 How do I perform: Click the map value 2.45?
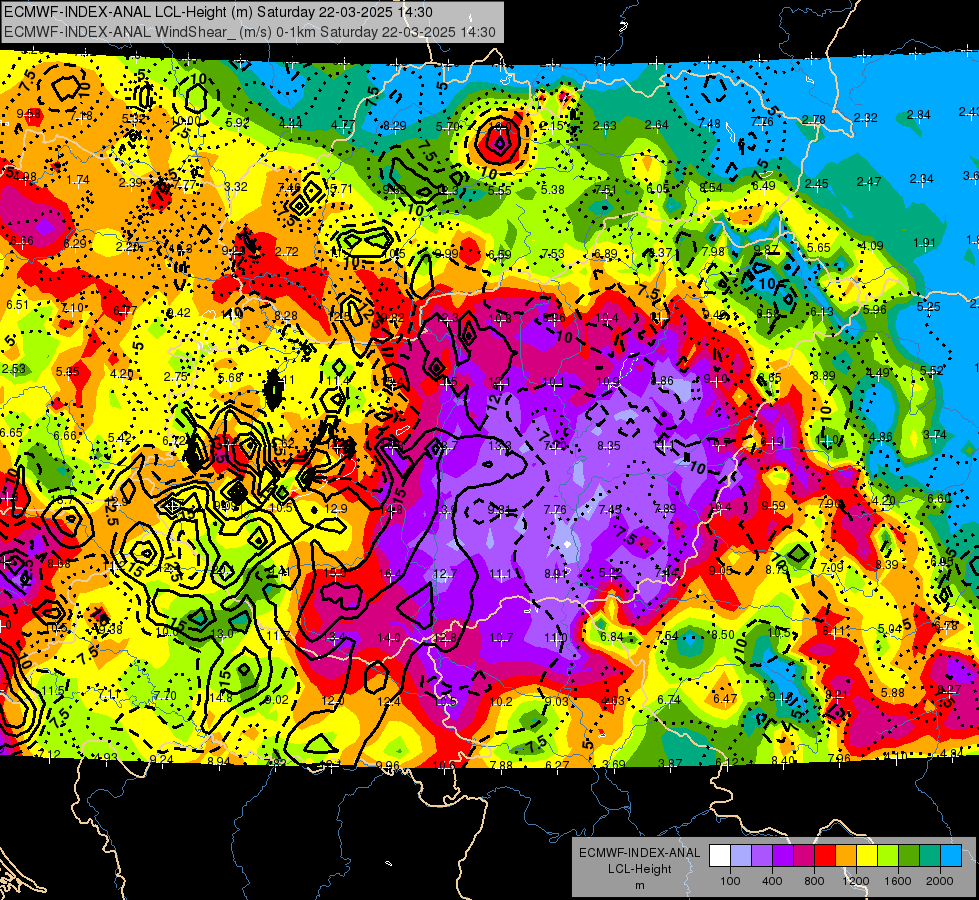(816, 184)
